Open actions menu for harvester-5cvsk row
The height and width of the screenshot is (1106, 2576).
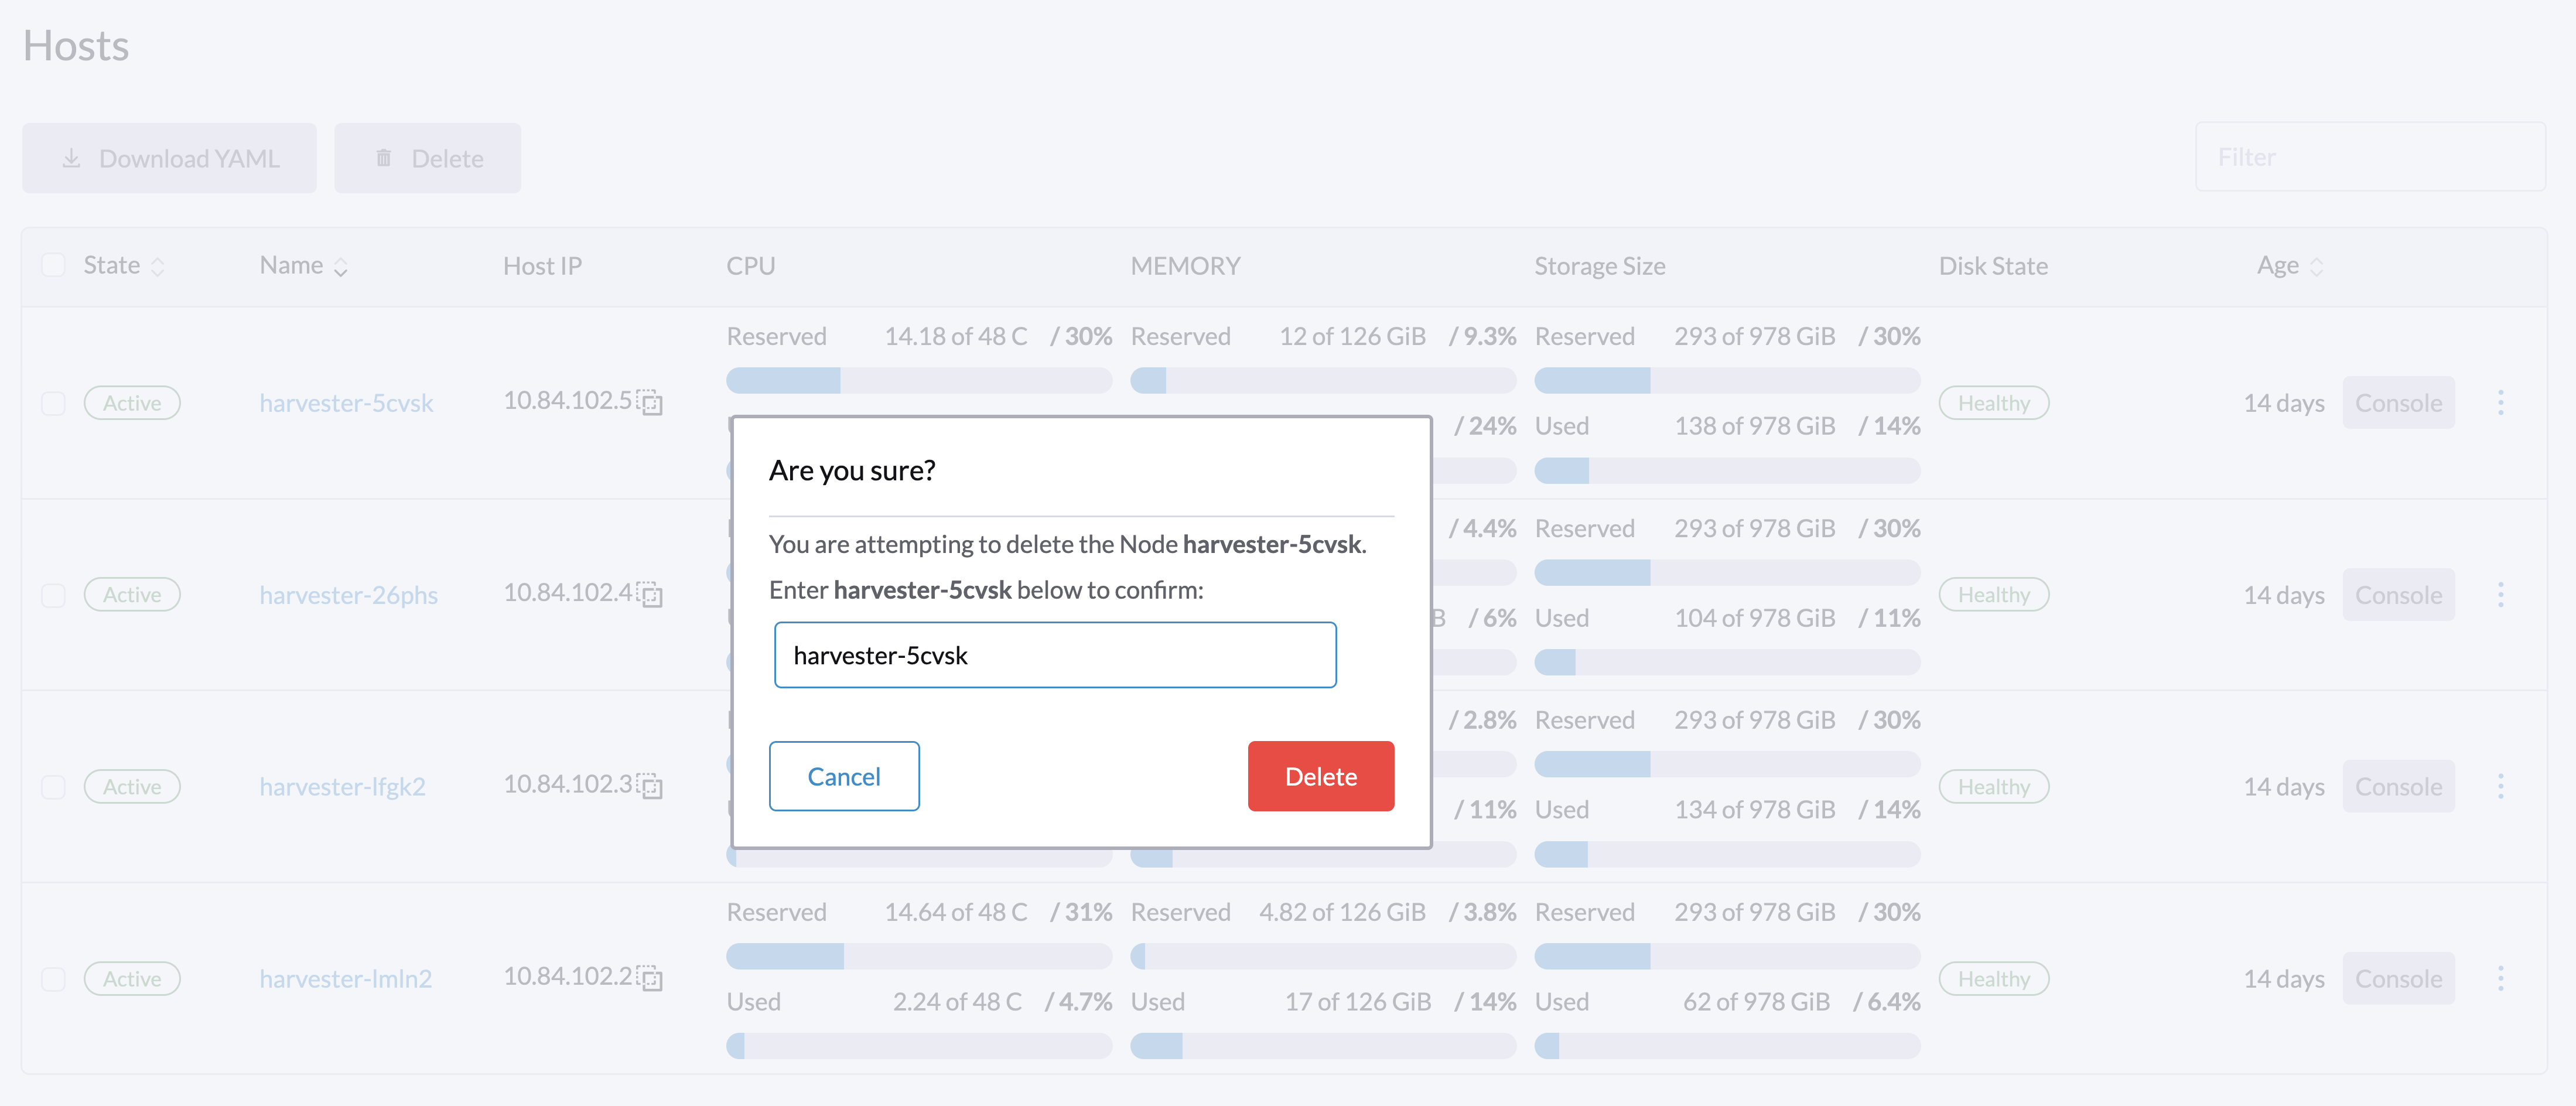pos(2500,403)
